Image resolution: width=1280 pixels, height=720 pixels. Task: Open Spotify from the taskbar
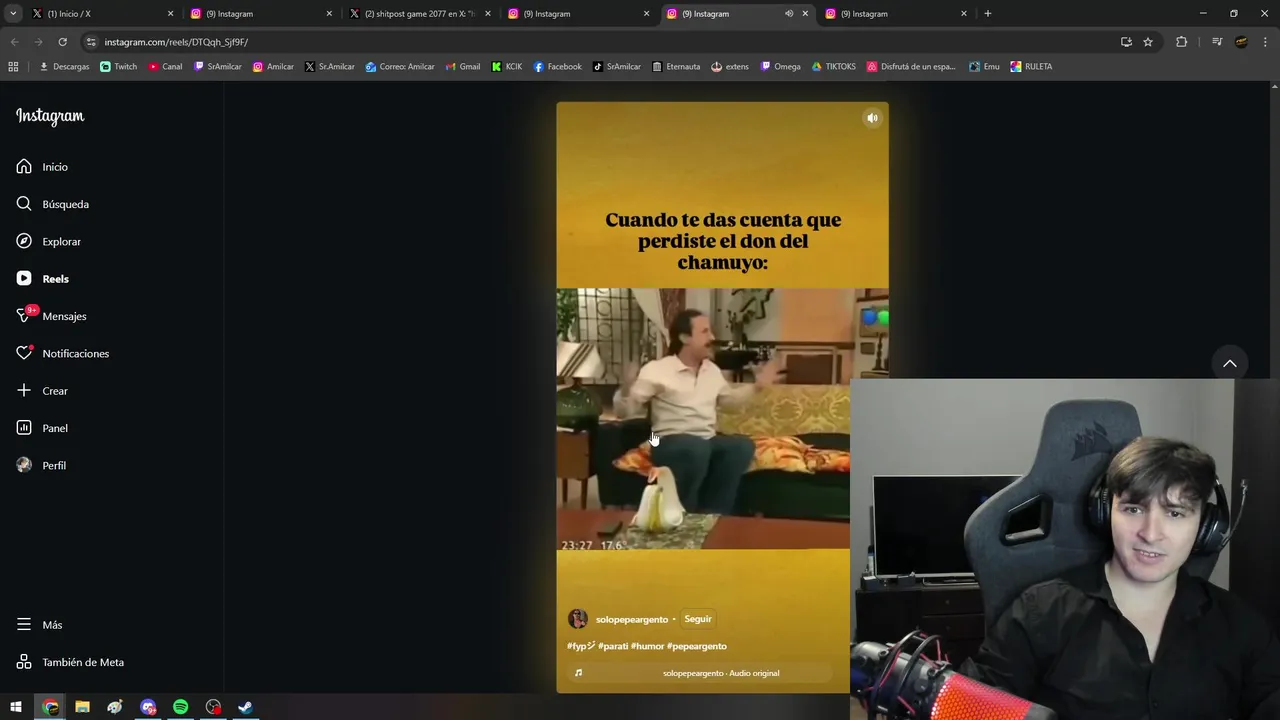(x=180, y=707)
